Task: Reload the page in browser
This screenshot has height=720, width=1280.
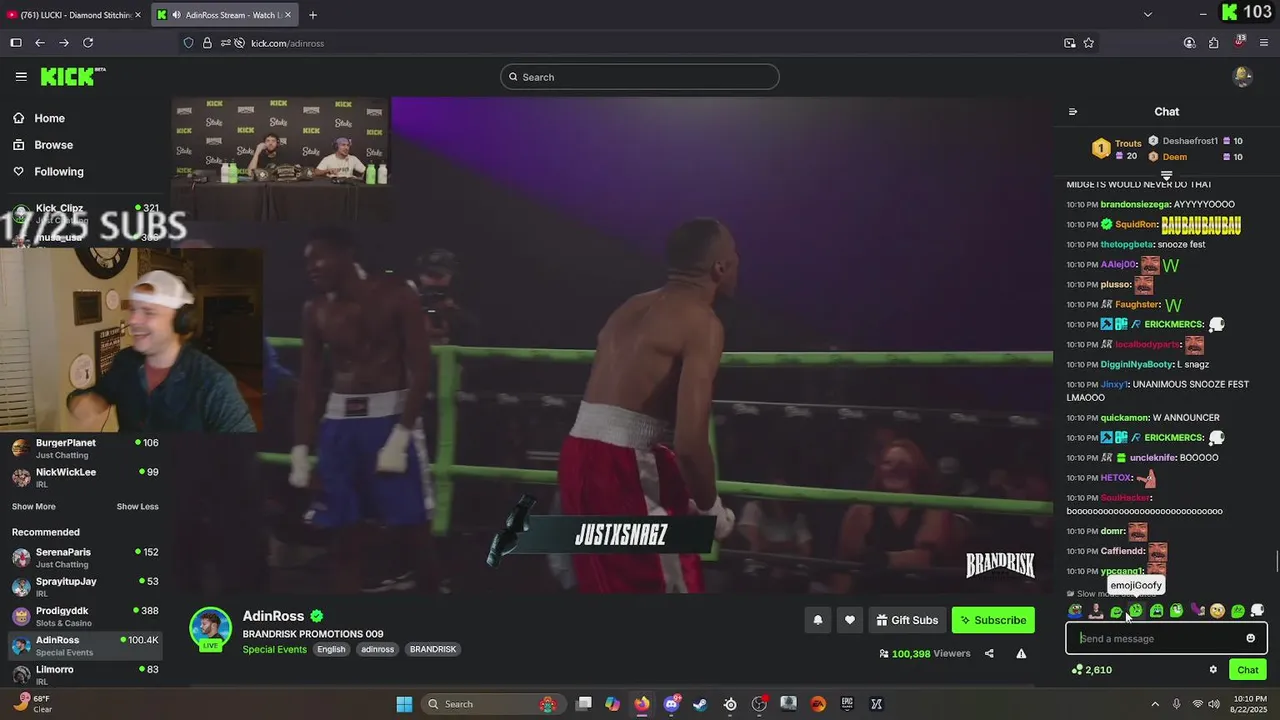Action: click(88, 43)
